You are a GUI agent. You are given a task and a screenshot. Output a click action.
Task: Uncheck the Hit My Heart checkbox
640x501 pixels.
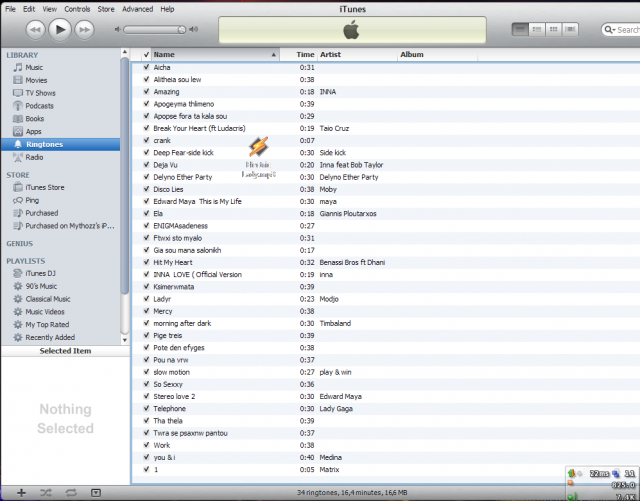tap(146, 262)
